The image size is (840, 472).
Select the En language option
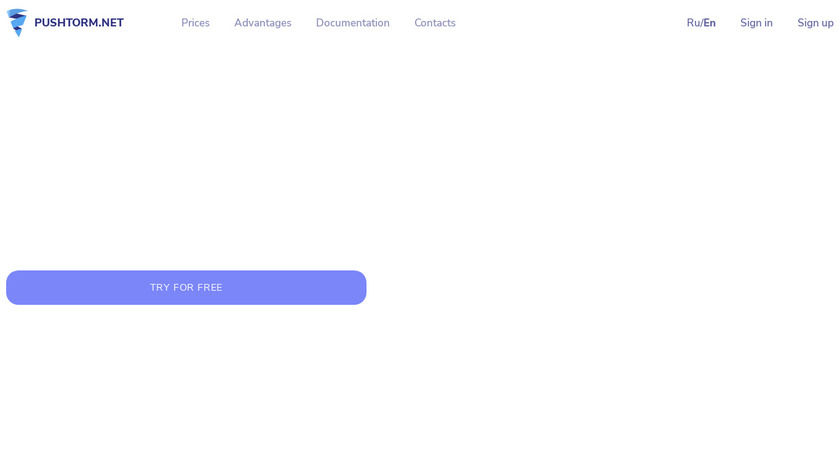[709, 23]
